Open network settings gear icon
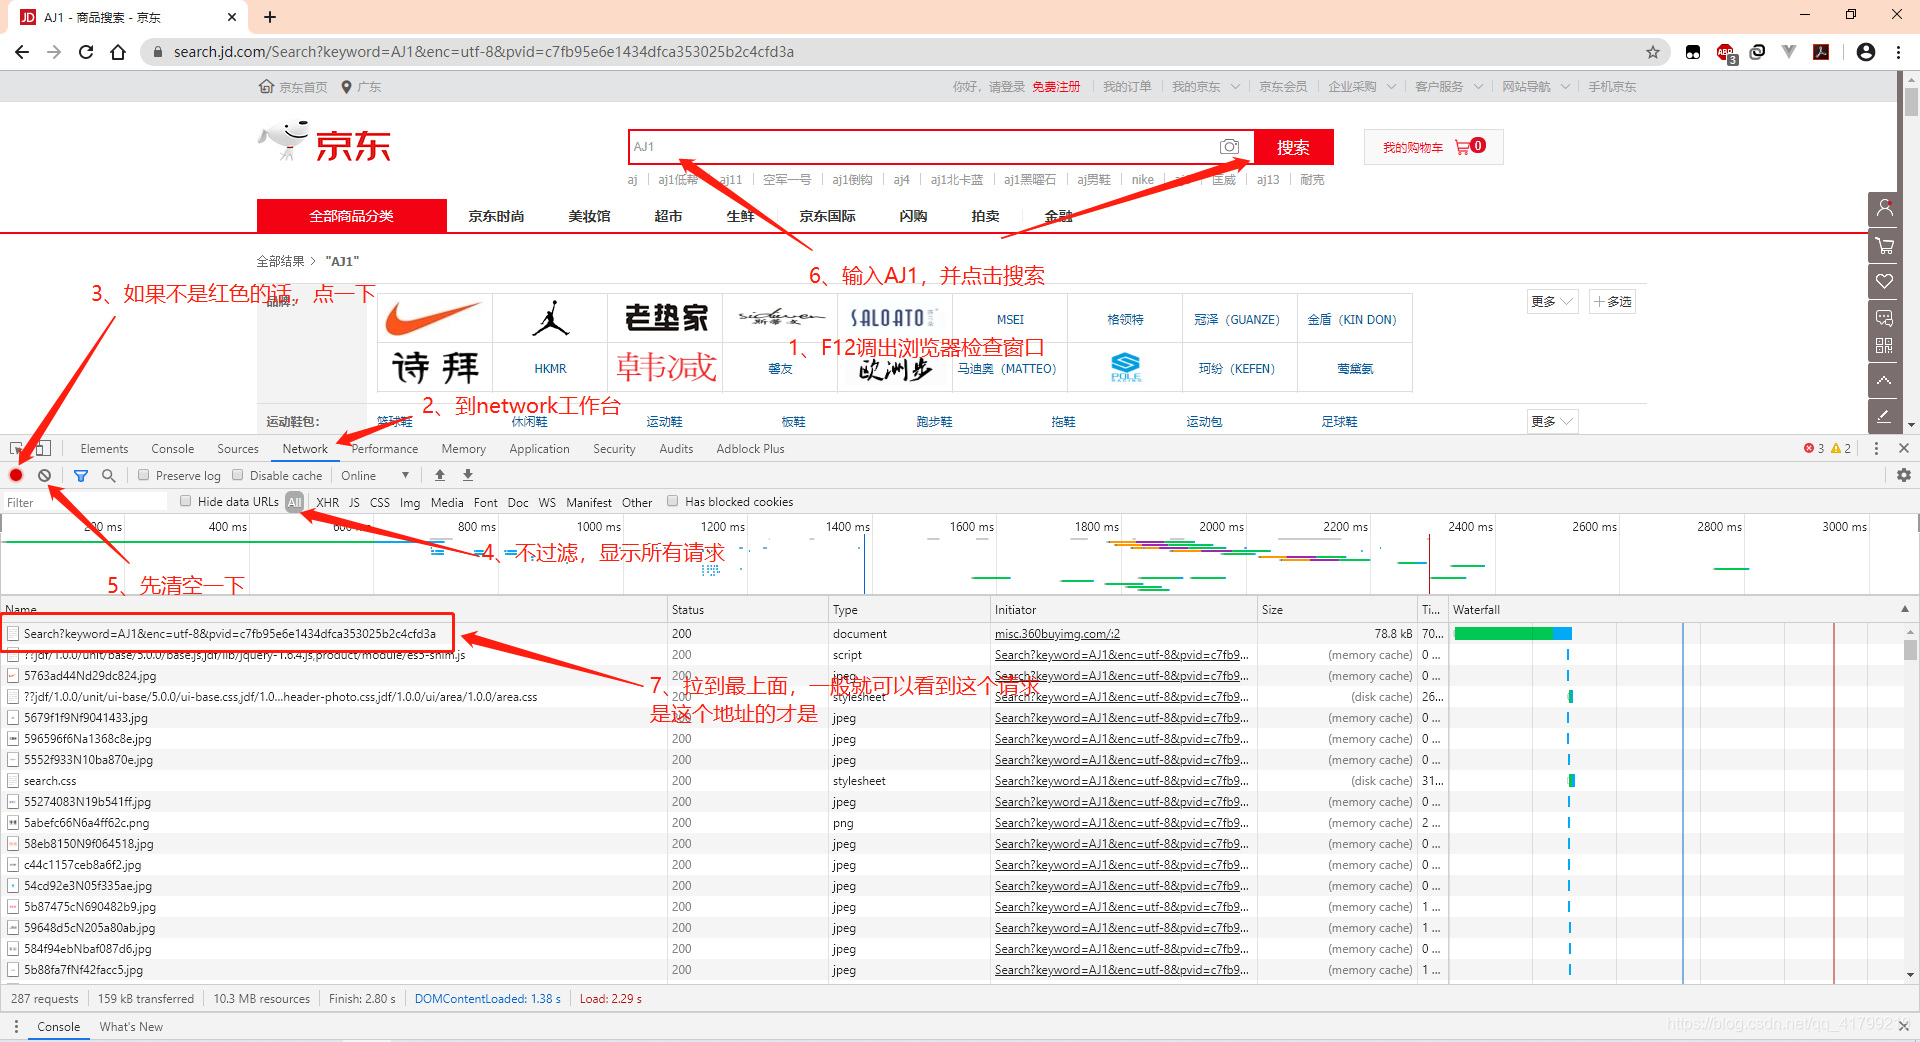Viewport: 1920px width, 1042px height. point(1904,475)
